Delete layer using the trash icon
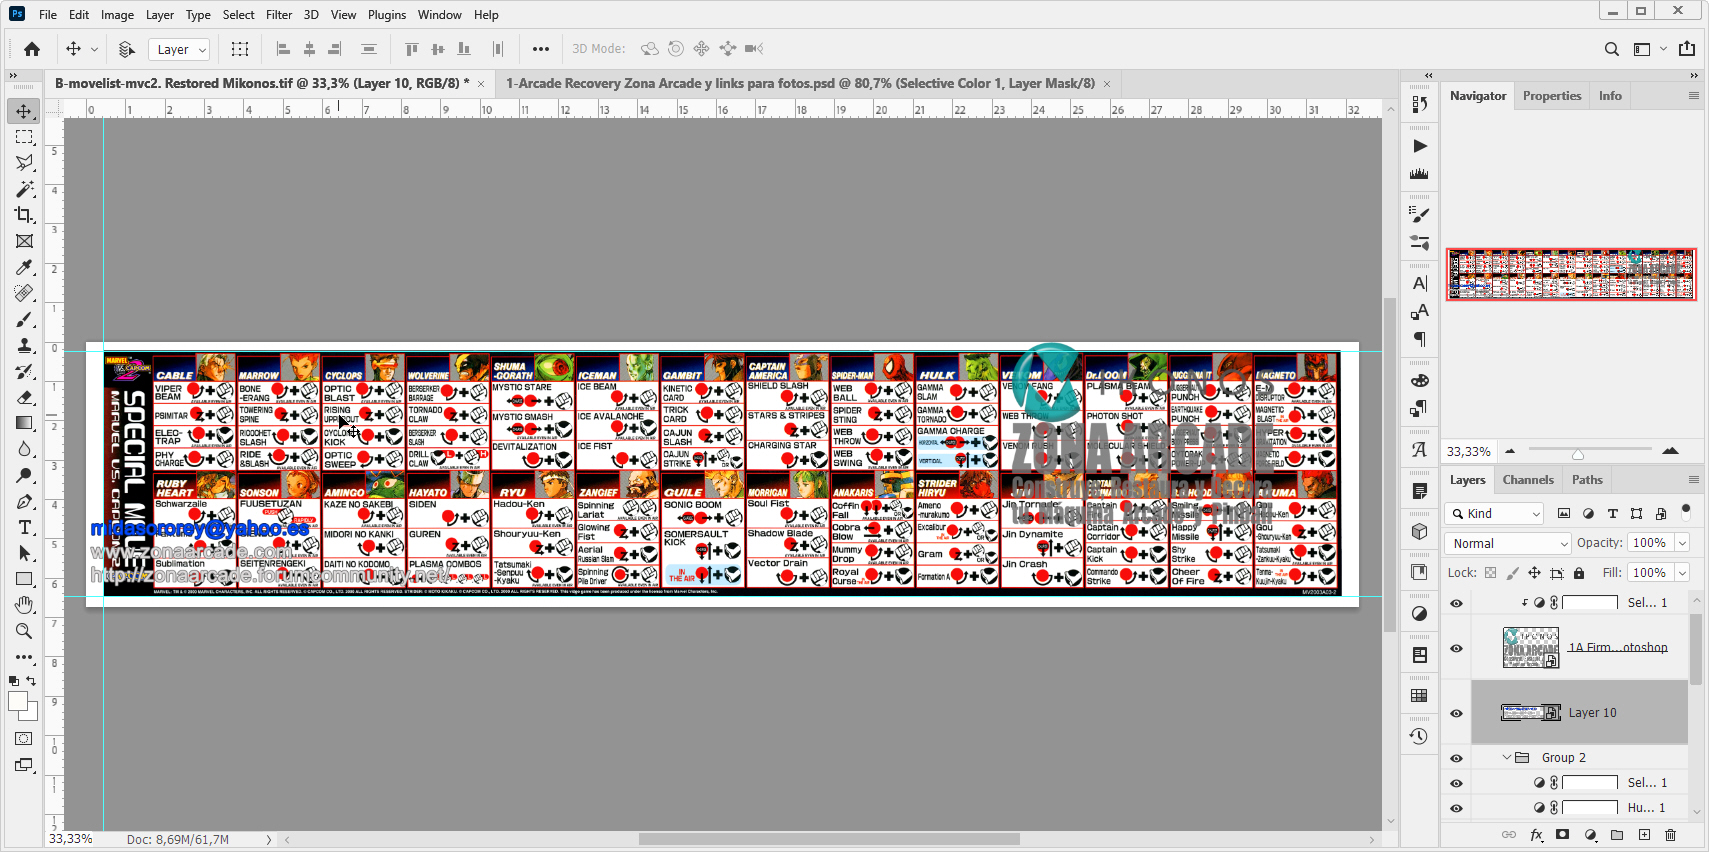 point(1670,835)
